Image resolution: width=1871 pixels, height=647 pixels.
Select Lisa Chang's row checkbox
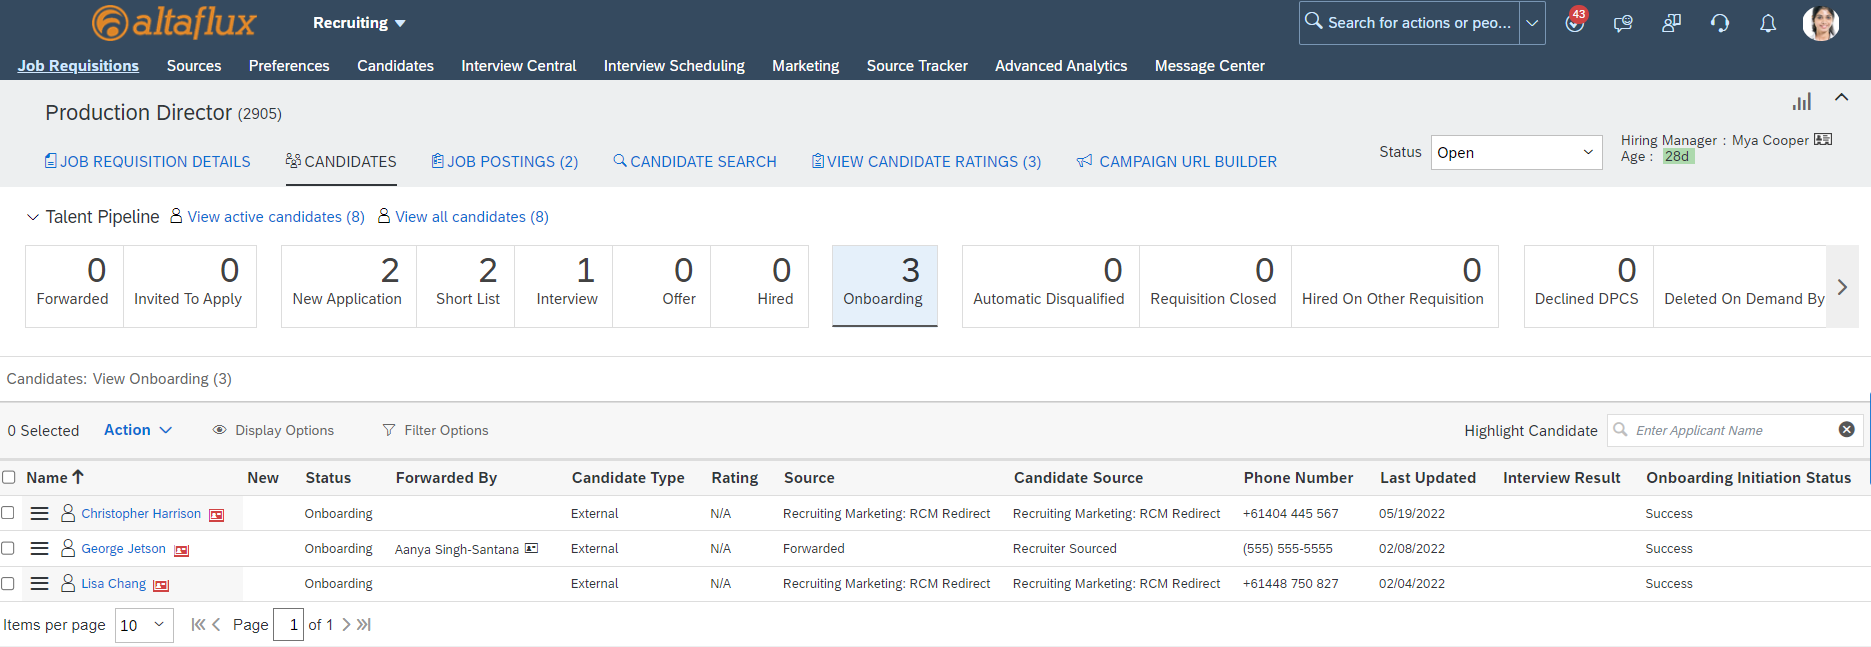click(x=8, y=582)
